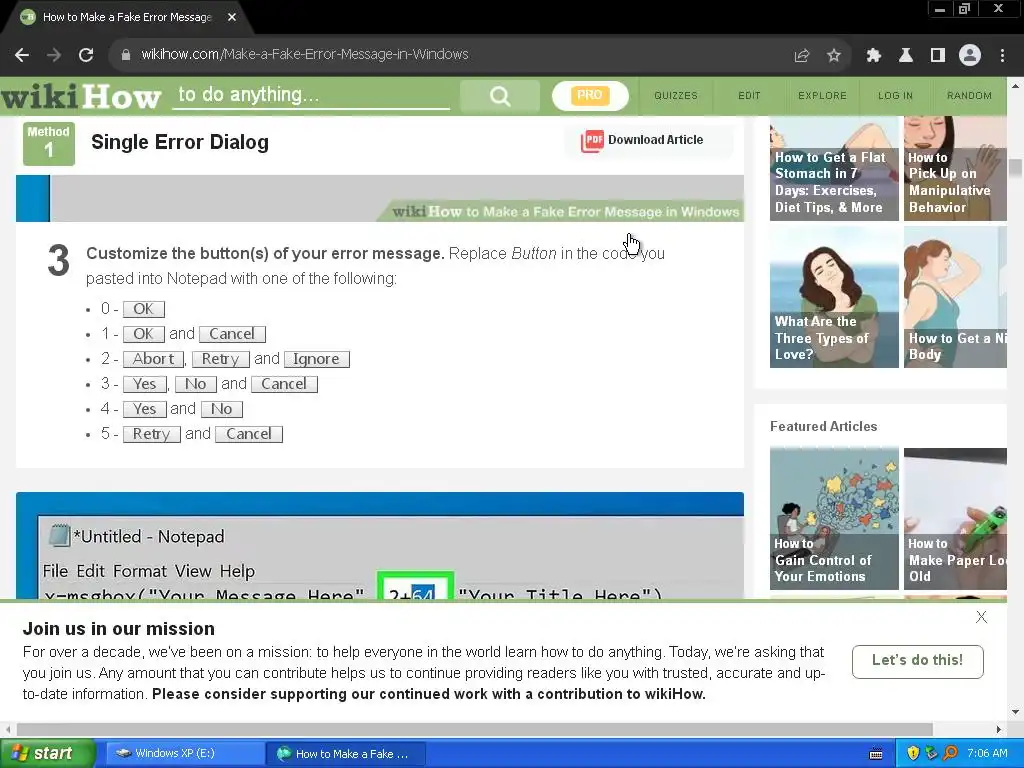
Task: Click the 'Abort' key label in list
Action: 153,359
